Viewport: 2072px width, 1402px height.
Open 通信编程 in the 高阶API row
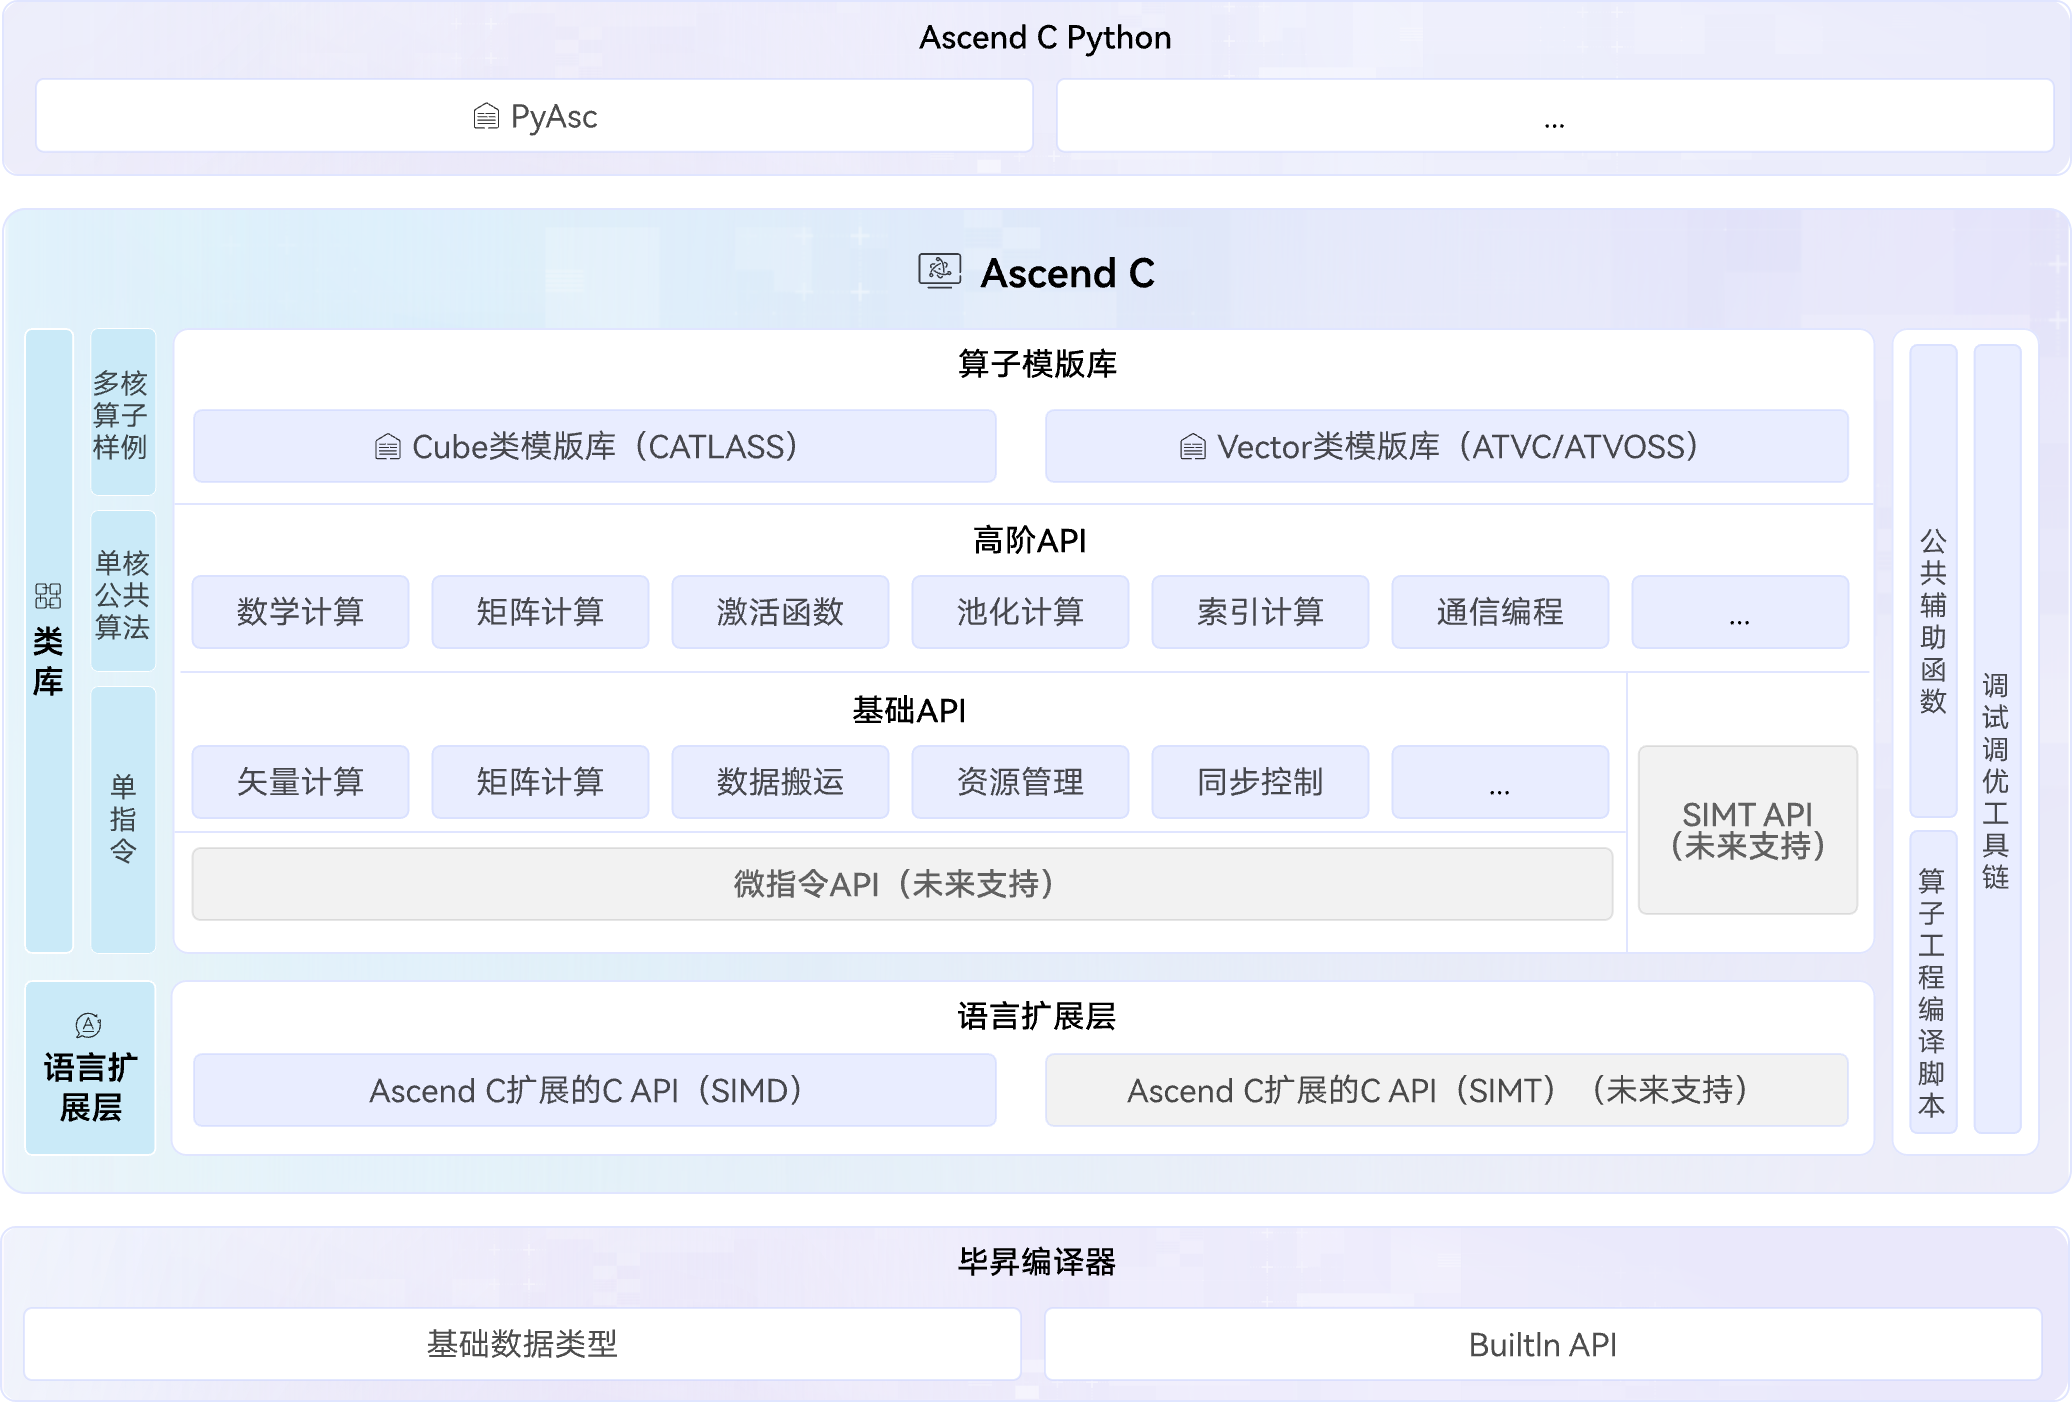click(1500, 612)
